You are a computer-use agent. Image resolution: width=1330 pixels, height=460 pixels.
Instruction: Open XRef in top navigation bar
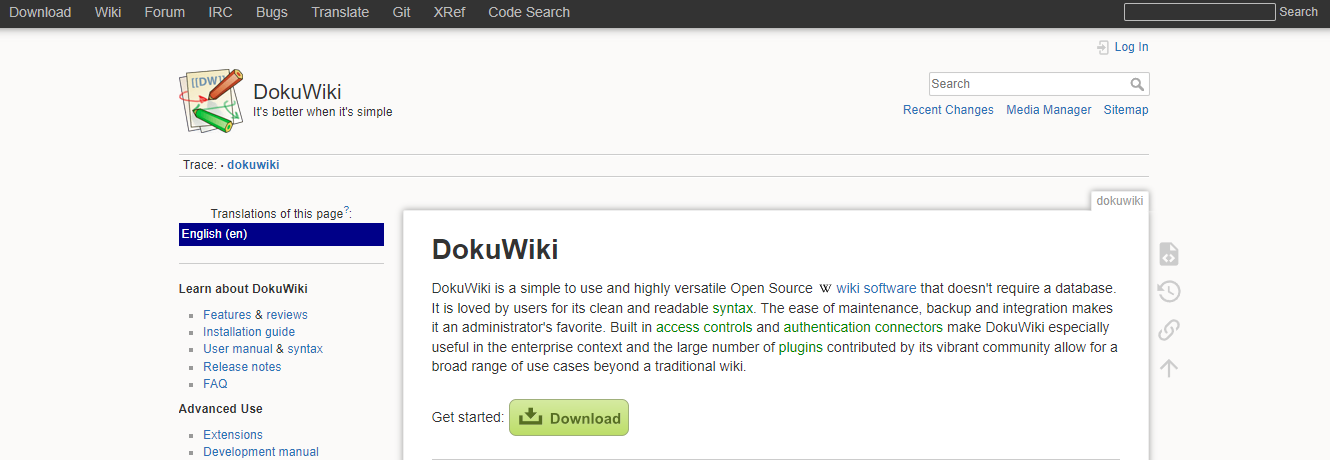tap(449, 12)
